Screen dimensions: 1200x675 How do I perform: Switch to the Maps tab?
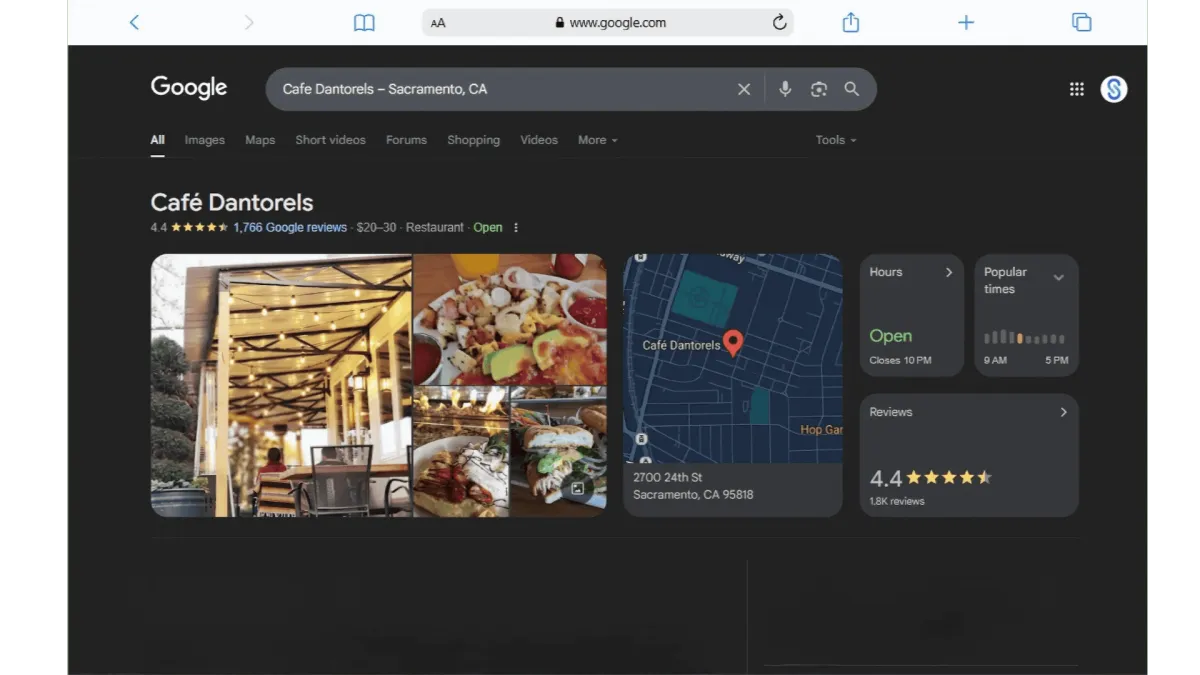[260, 140]
